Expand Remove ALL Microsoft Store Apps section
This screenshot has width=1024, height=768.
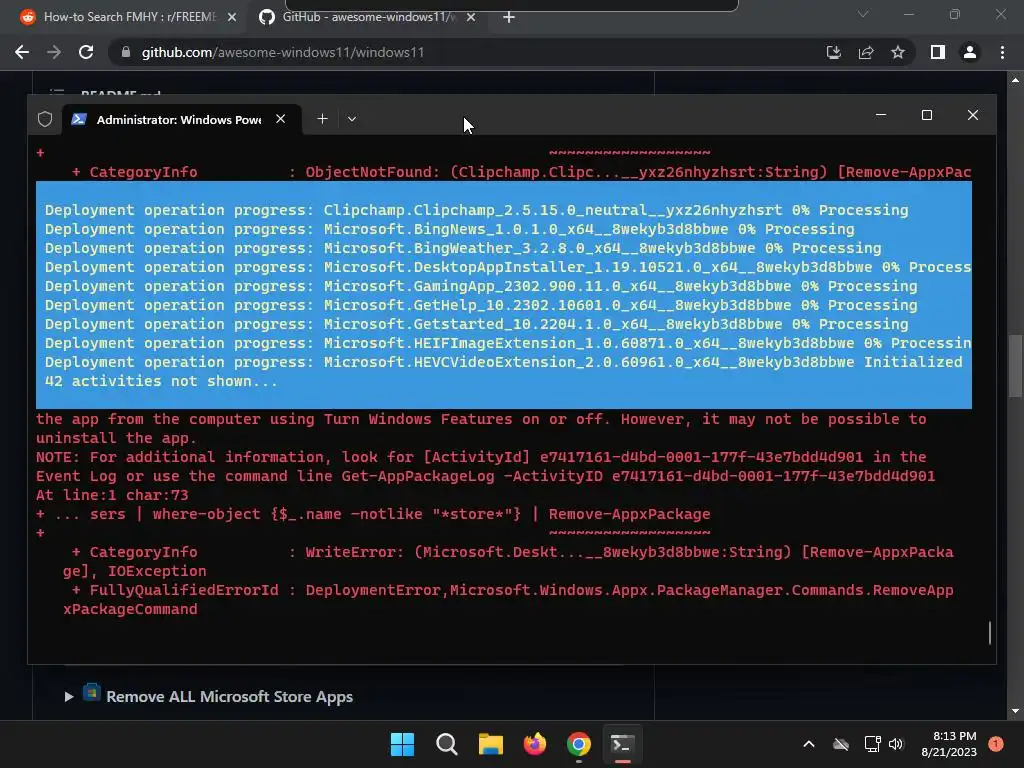coord(69,697)
